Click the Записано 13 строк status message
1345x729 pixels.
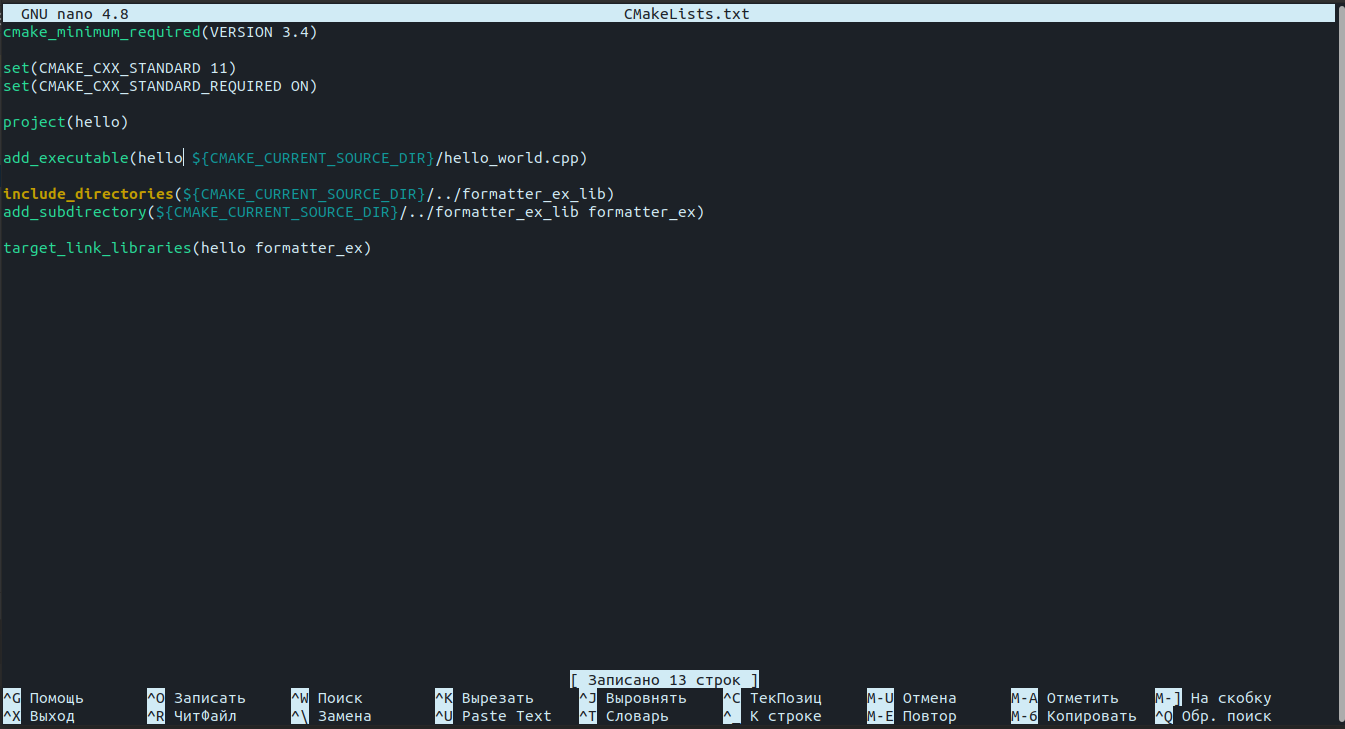pos(663,679)
